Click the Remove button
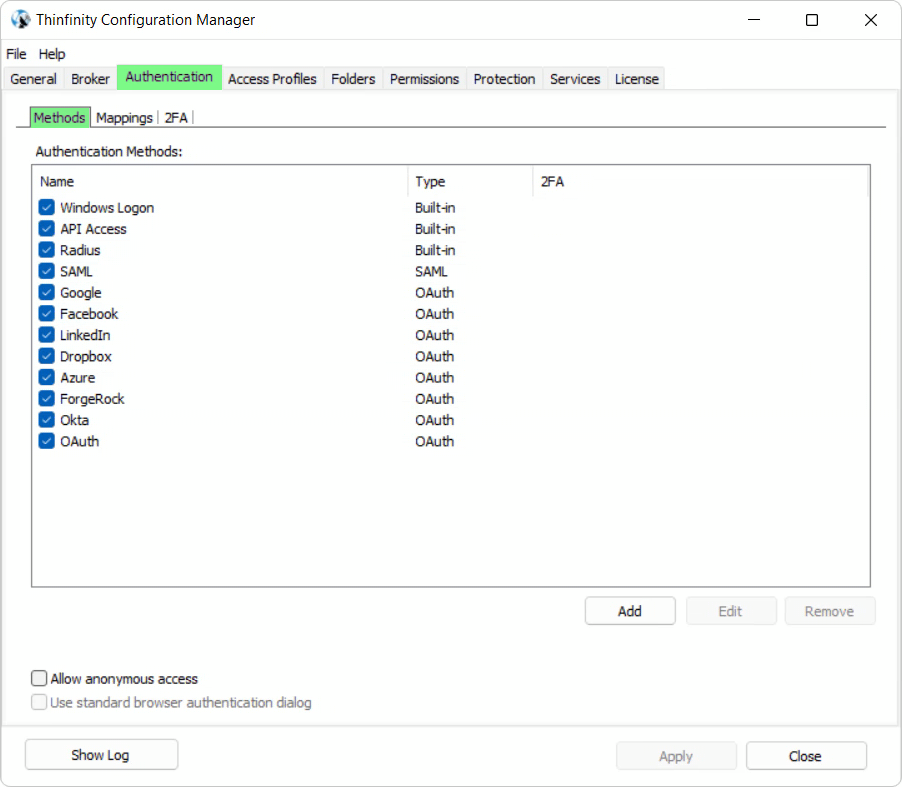The image size is (902, 787). (830, 611)
